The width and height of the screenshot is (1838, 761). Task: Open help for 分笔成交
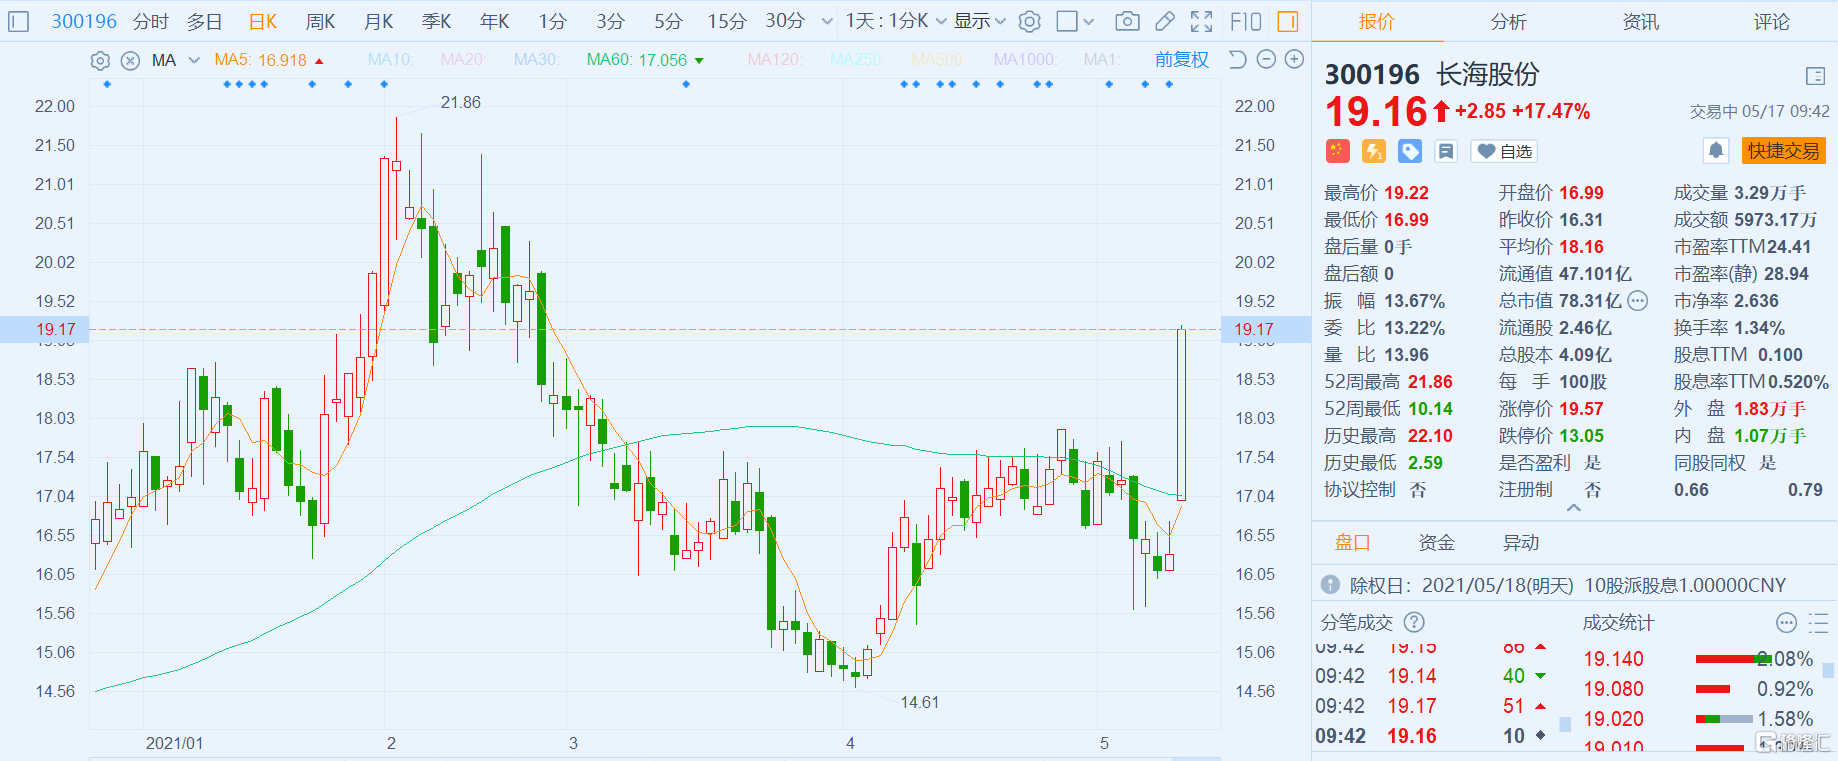pos(1414,622)
